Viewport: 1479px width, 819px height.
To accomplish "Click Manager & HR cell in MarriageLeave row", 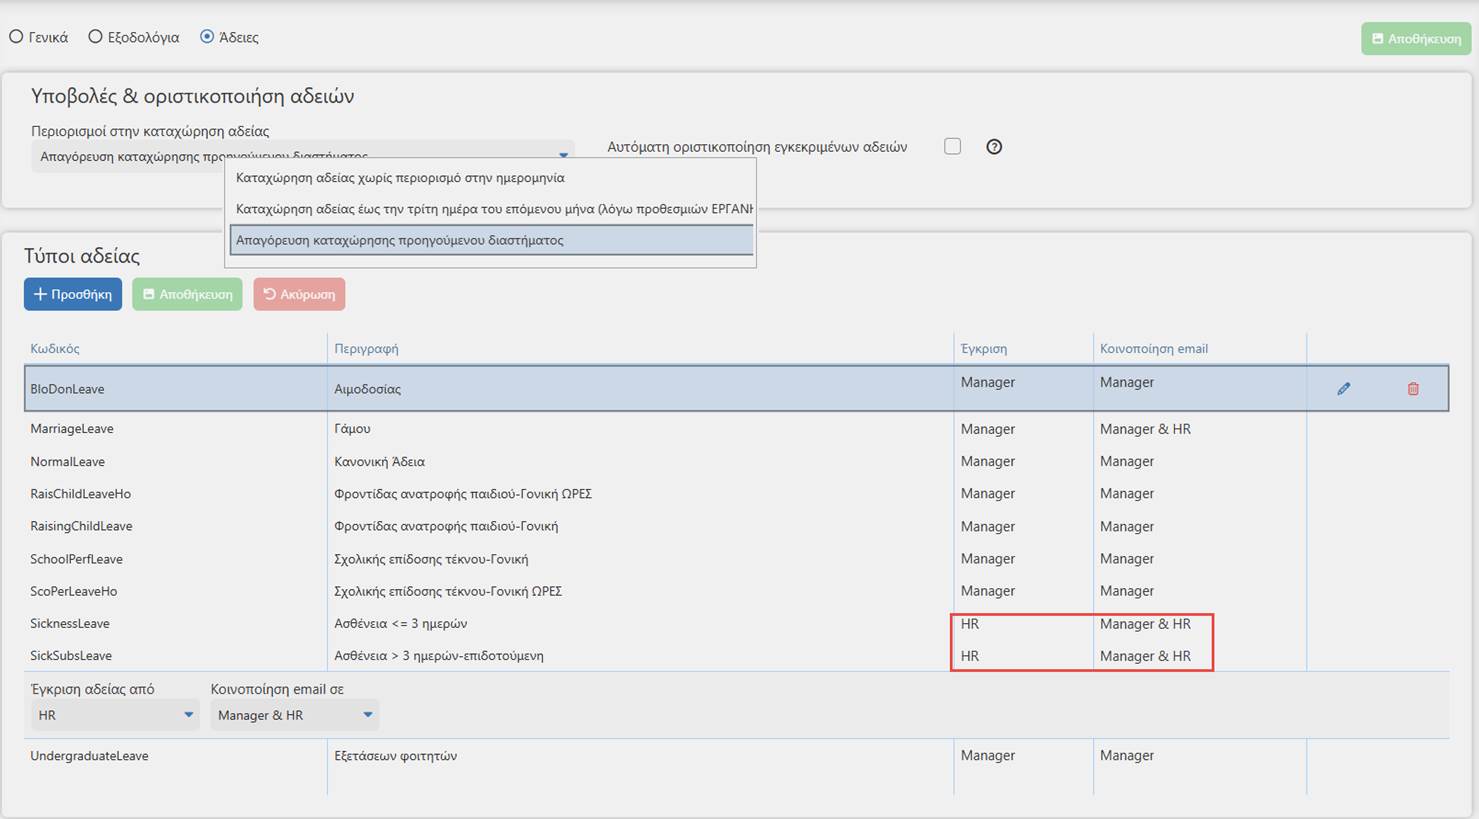I will 1145,428.
